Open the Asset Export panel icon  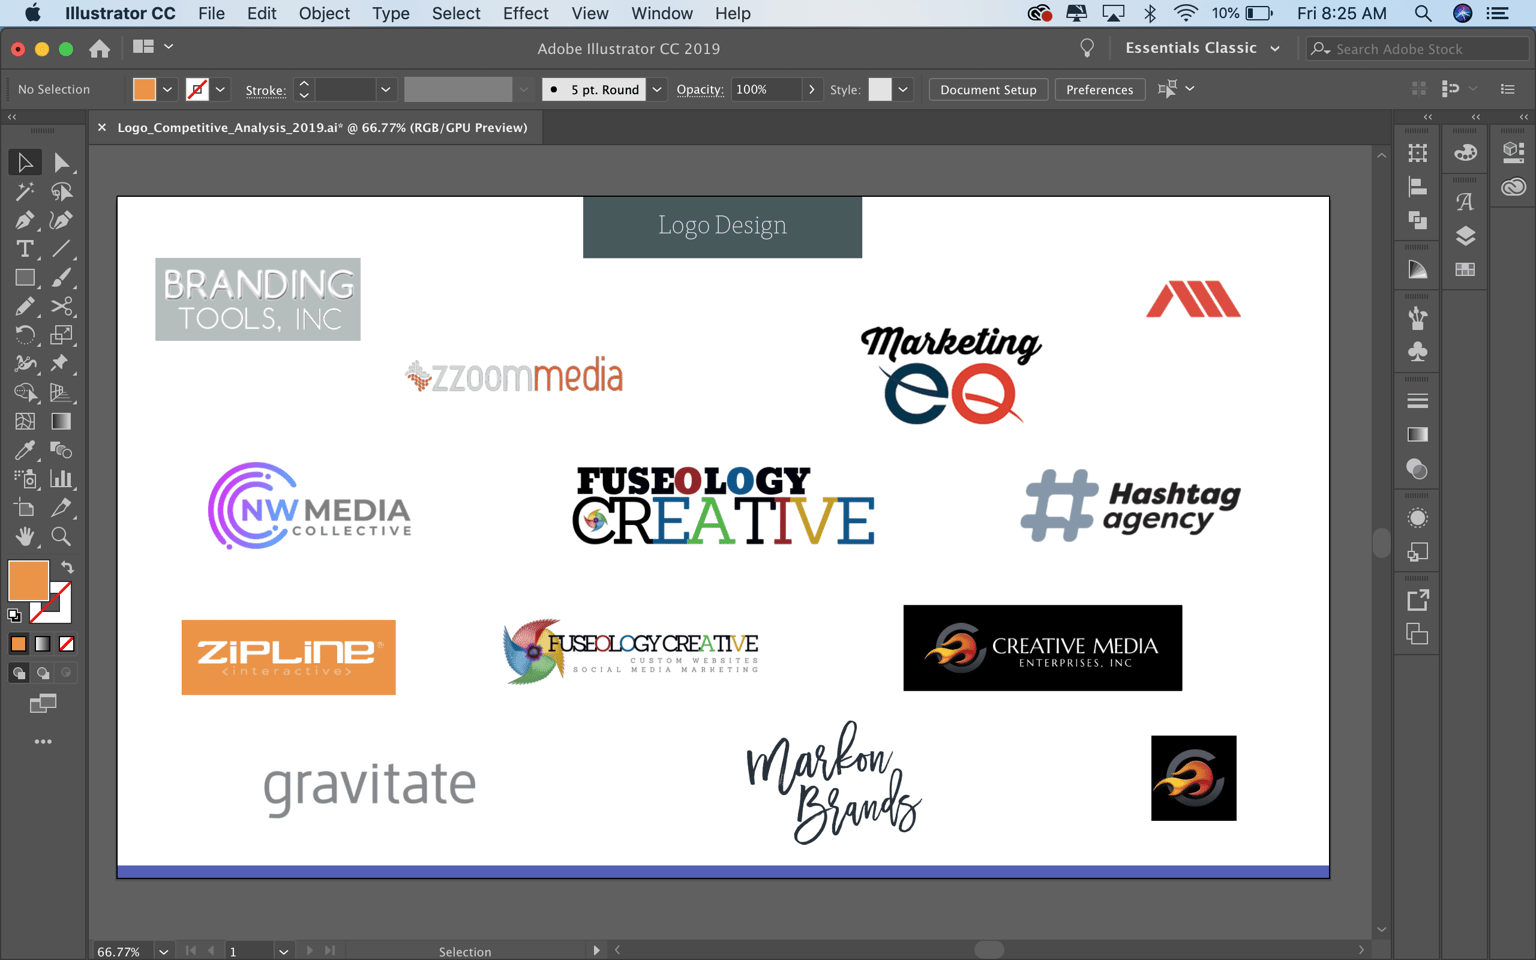point(1417,600)
